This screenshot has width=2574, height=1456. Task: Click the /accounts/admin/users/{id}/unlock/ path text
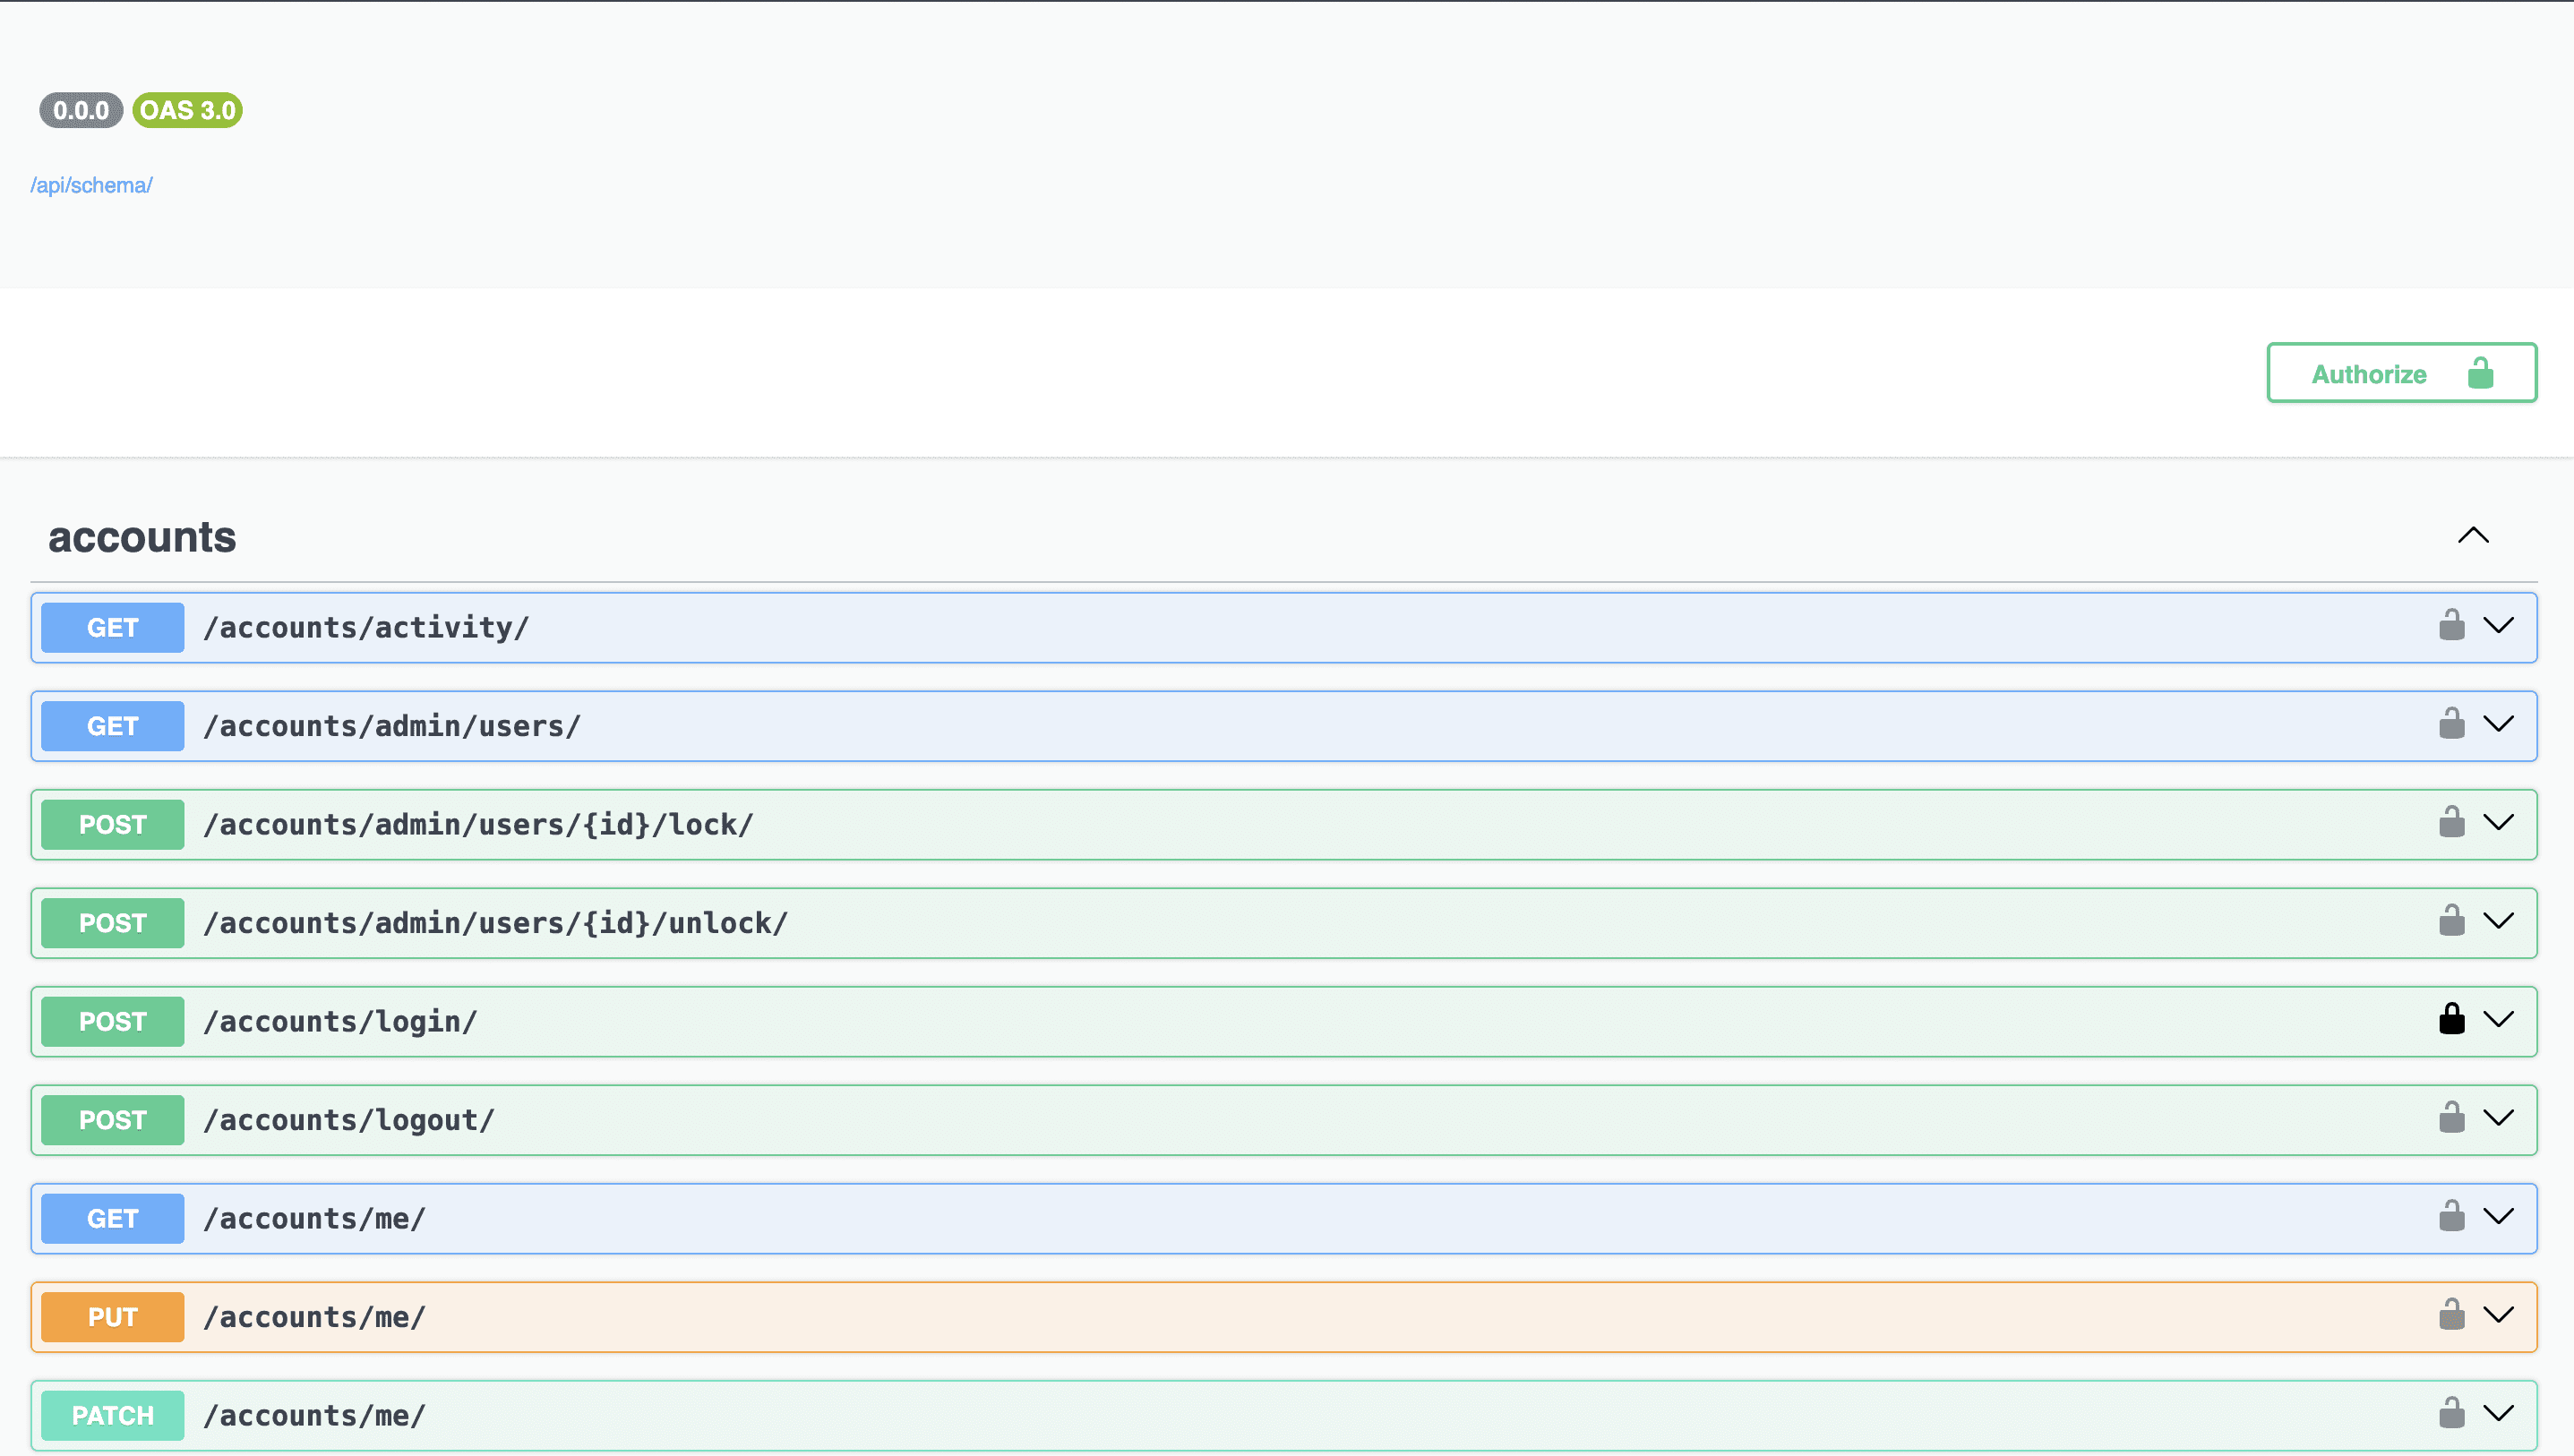pos(495,923)
